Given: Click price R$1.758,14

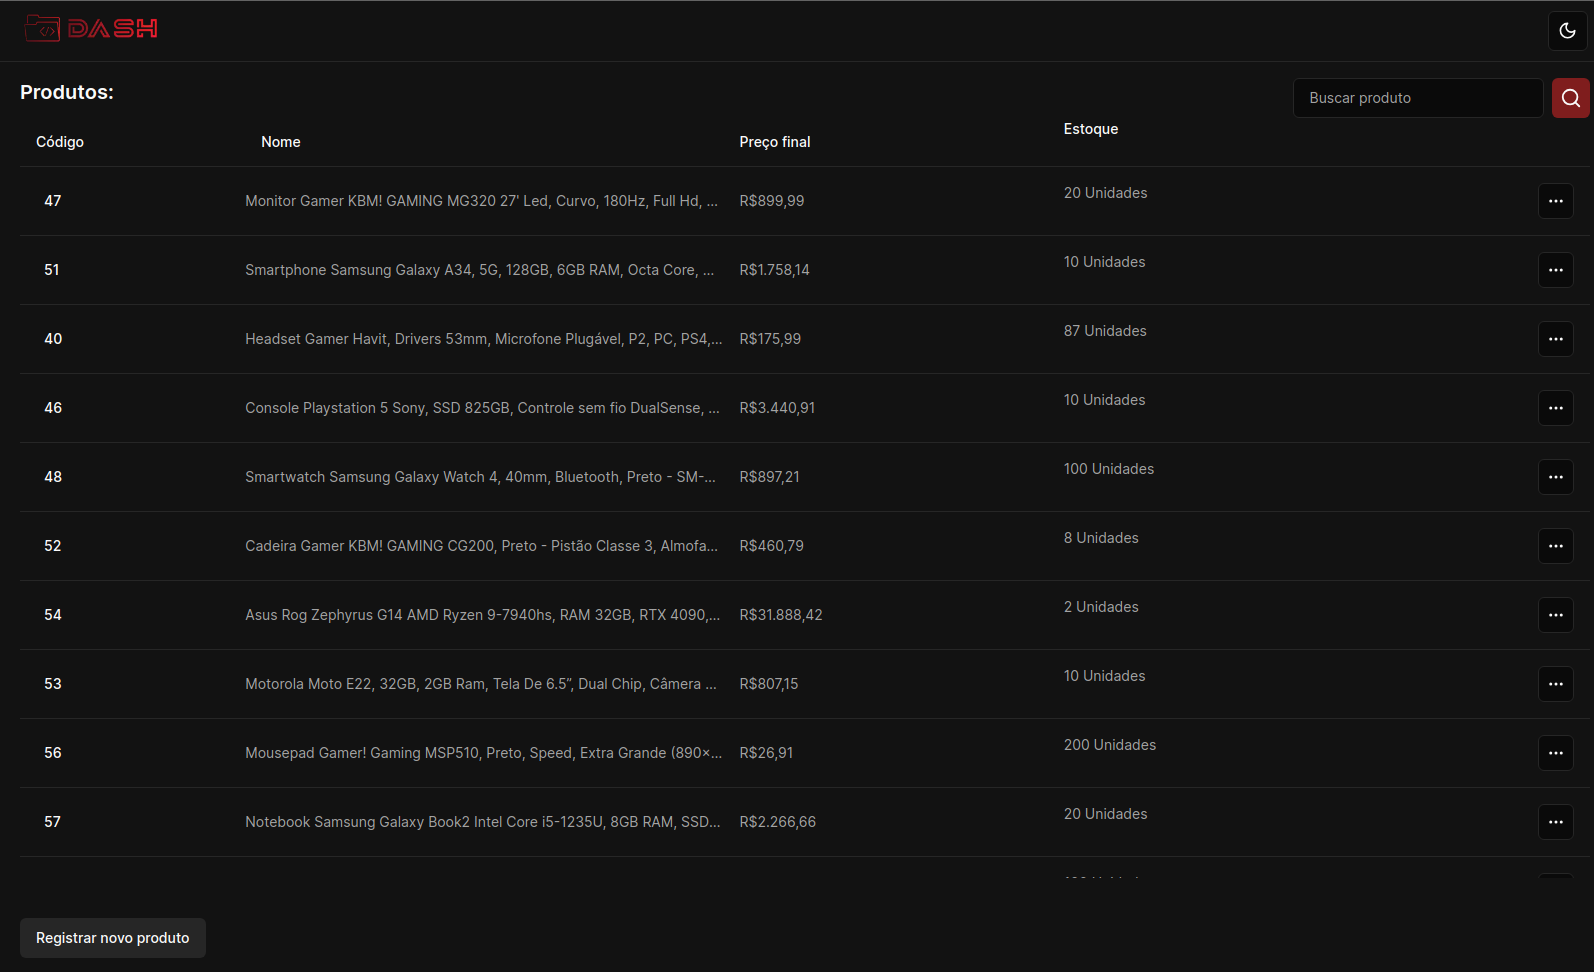Looking at the screenshot, I should click(775, 270).
